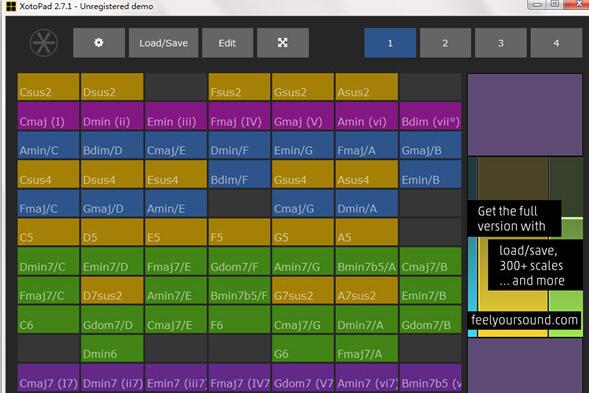
Task: Play the Dmin6 chord pad
Action: (112, 349)
